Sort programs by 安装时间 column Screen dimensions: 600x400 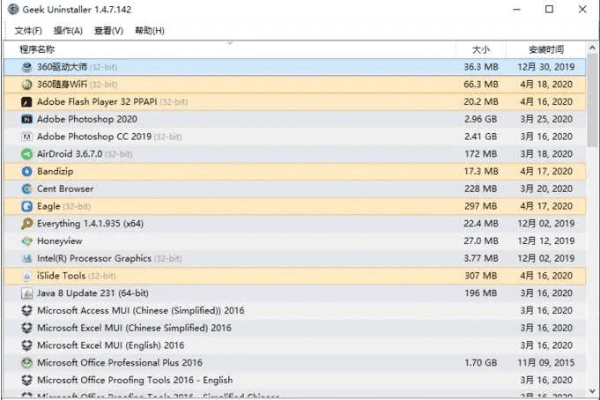[x=546, y=49]
